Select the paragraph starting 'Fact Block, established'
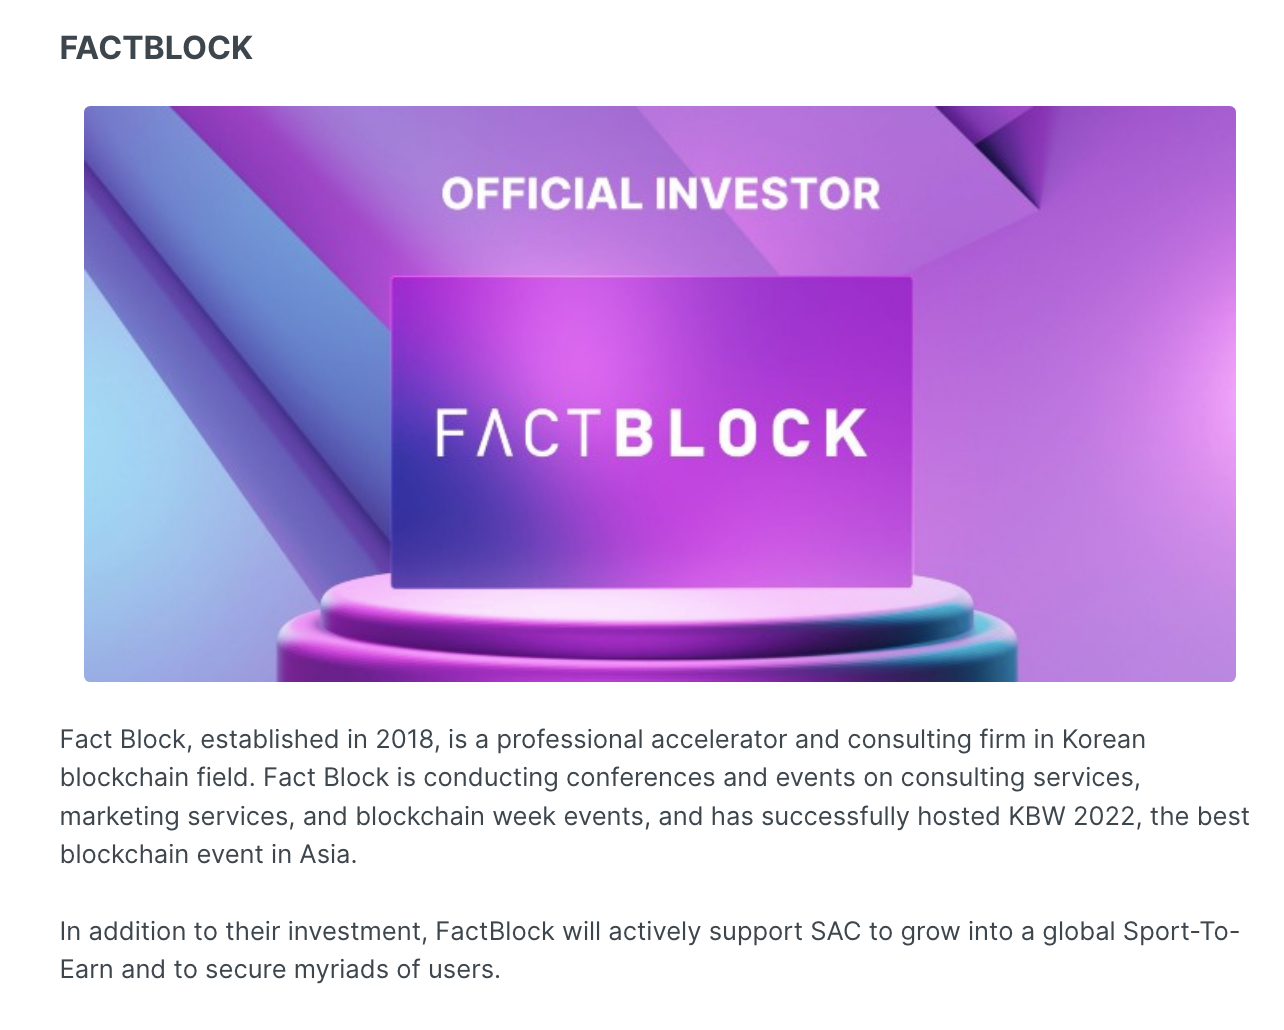The width and height of the screenshot is (1284, 1030). [655, 797]
